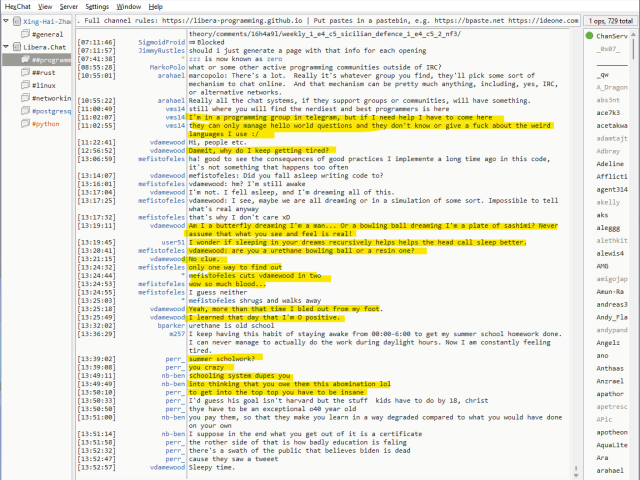Open the Server menu

coord(68,6)
